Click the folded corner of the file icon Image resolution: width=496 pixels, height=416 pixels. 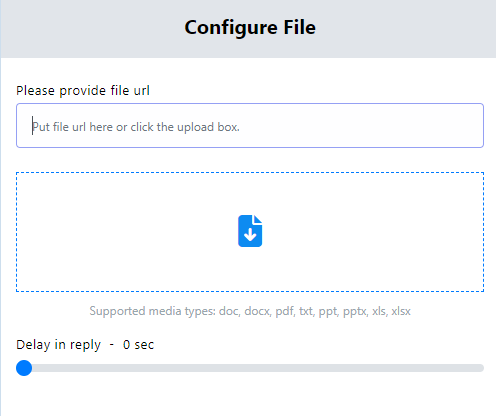pos(258,219)
